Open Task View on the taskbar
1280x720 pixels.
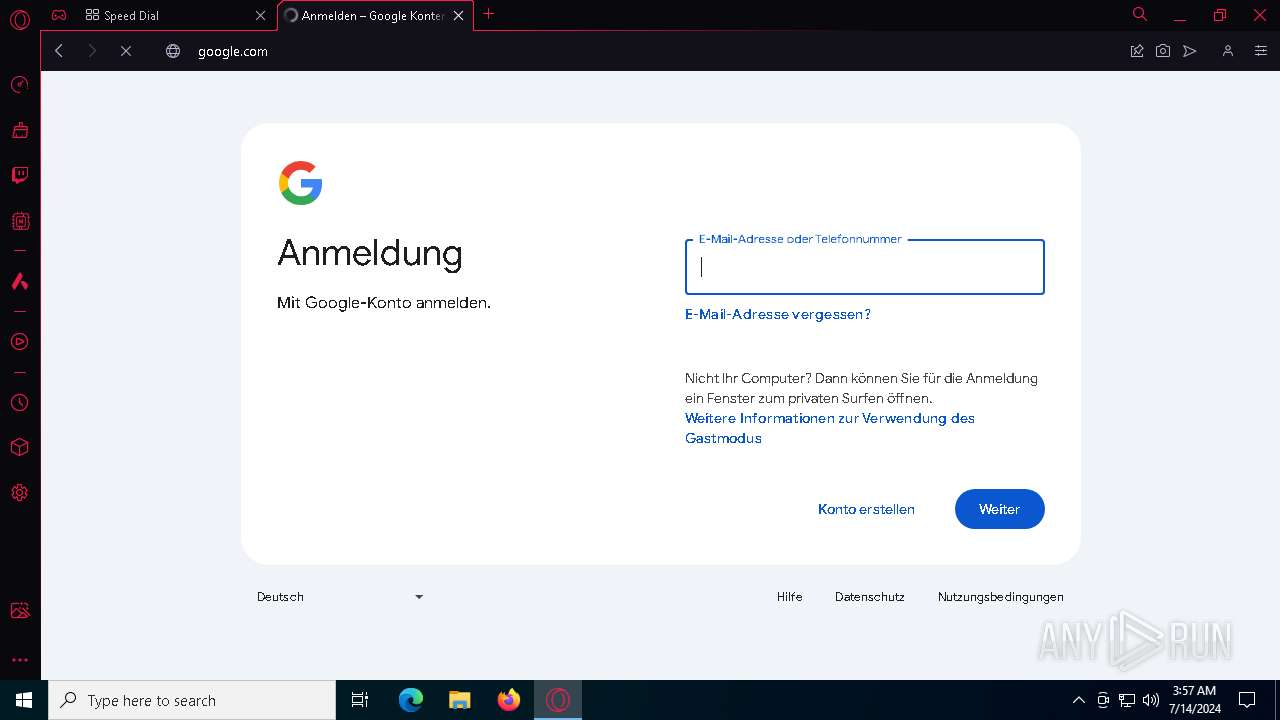pyautogui.click(x=360, y=700)
